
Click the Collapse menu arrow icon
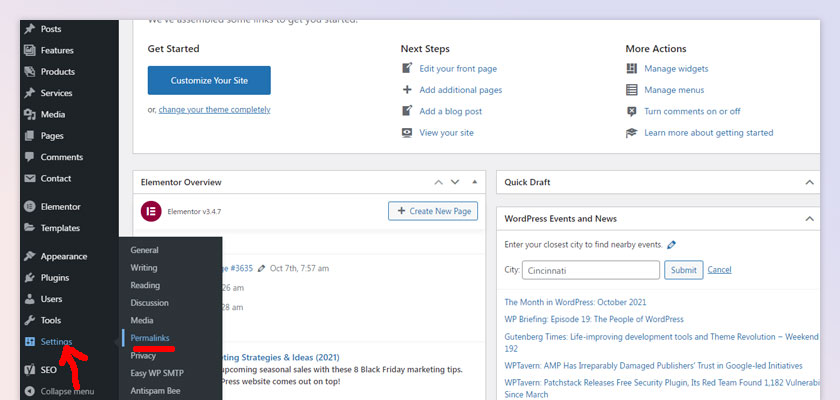pos(30,391)
